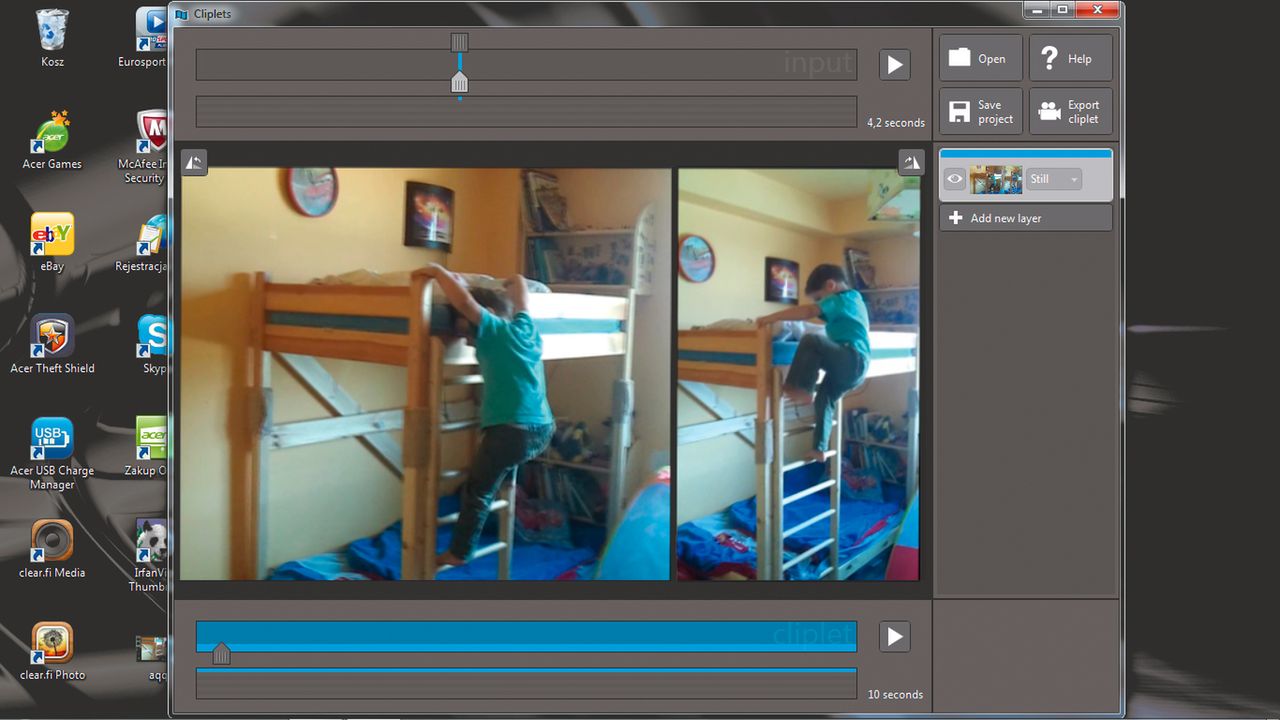Play the cliplet preview
This screenshot has height=720, width=1280.
click(x=895, y=637)
